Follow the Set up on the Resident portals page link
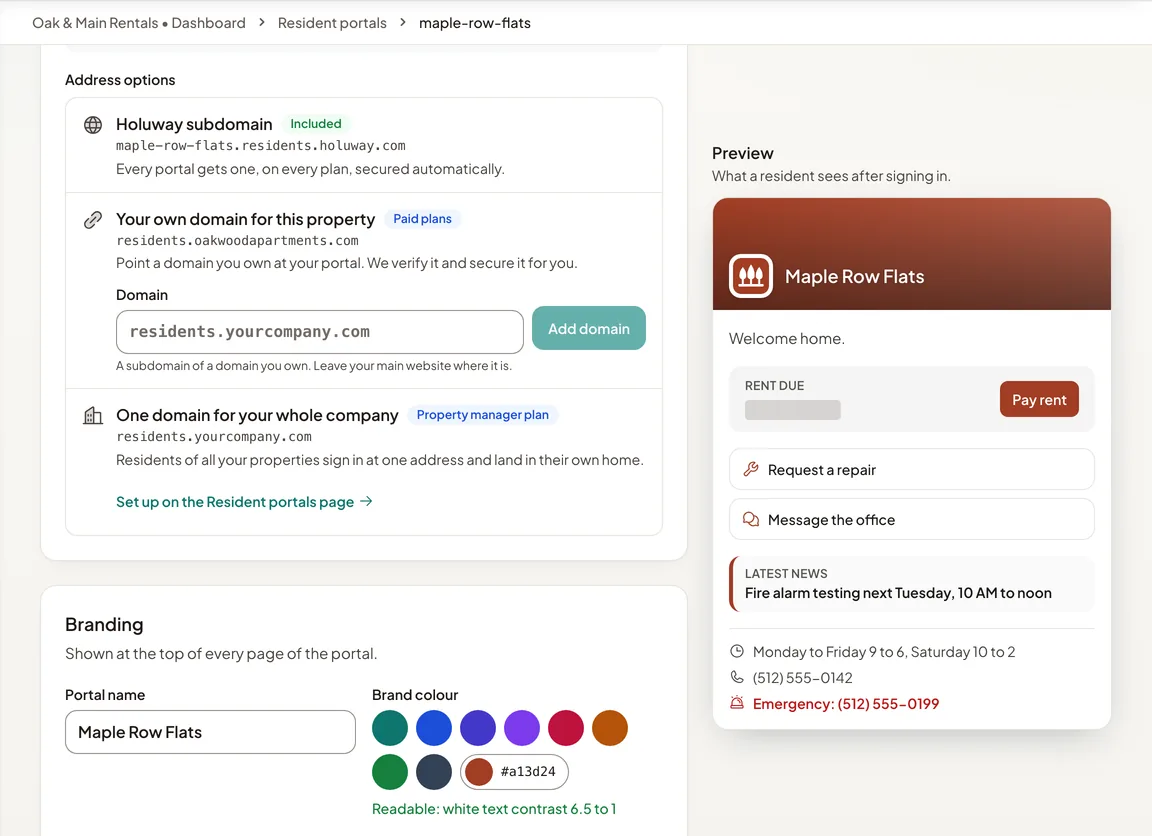 click(x=245, y=502)
